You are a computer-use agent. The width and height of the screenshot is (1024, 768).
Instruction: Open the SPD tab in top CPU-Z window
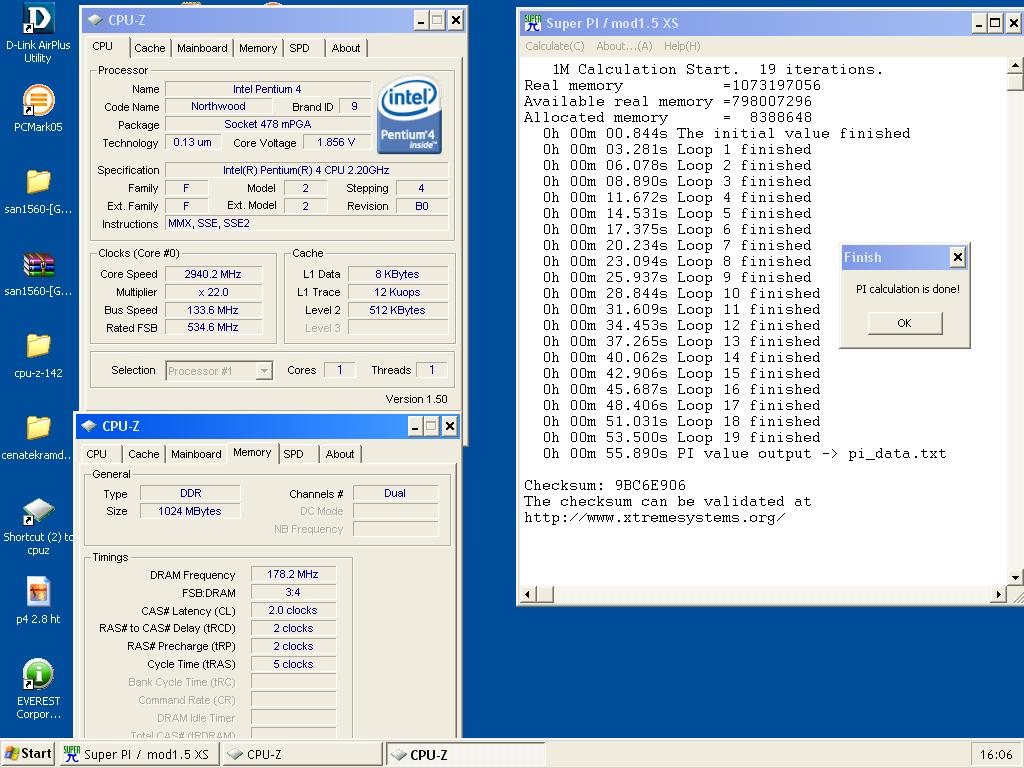pyautogui.click(x=300, y=48)
